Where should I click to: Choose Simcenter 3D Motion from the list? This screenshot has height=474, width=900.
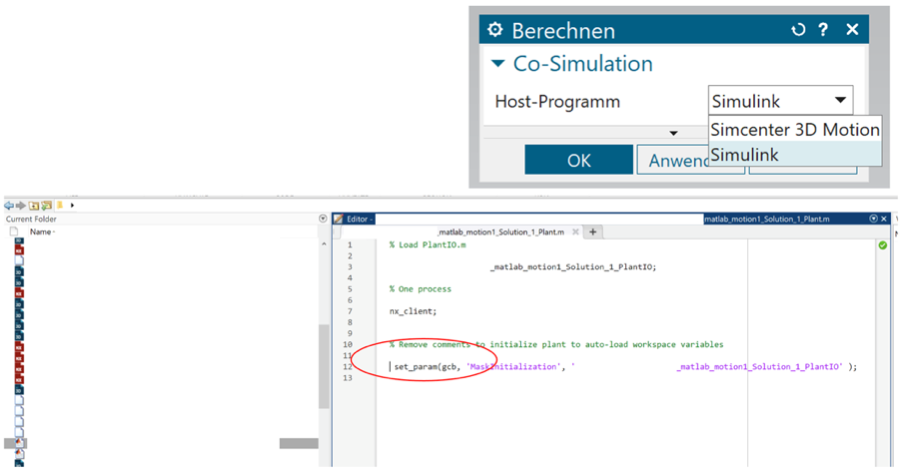click(x=795, y=130)
